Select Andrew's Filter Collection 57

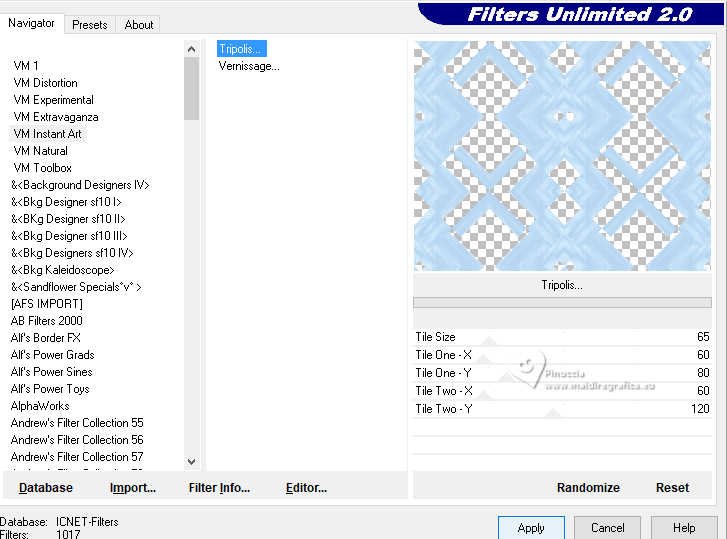pos(77,457)
